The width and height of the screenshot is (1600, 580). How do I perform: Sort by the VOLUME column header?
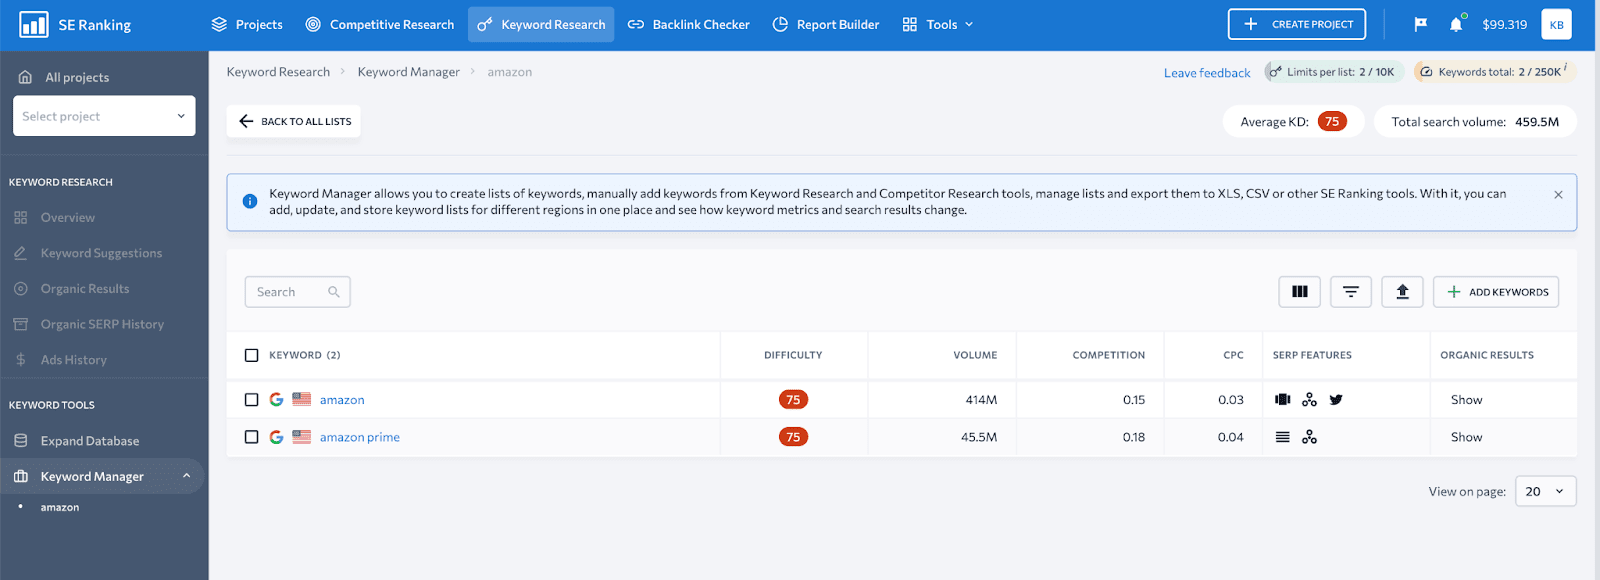tap(975, 355)
